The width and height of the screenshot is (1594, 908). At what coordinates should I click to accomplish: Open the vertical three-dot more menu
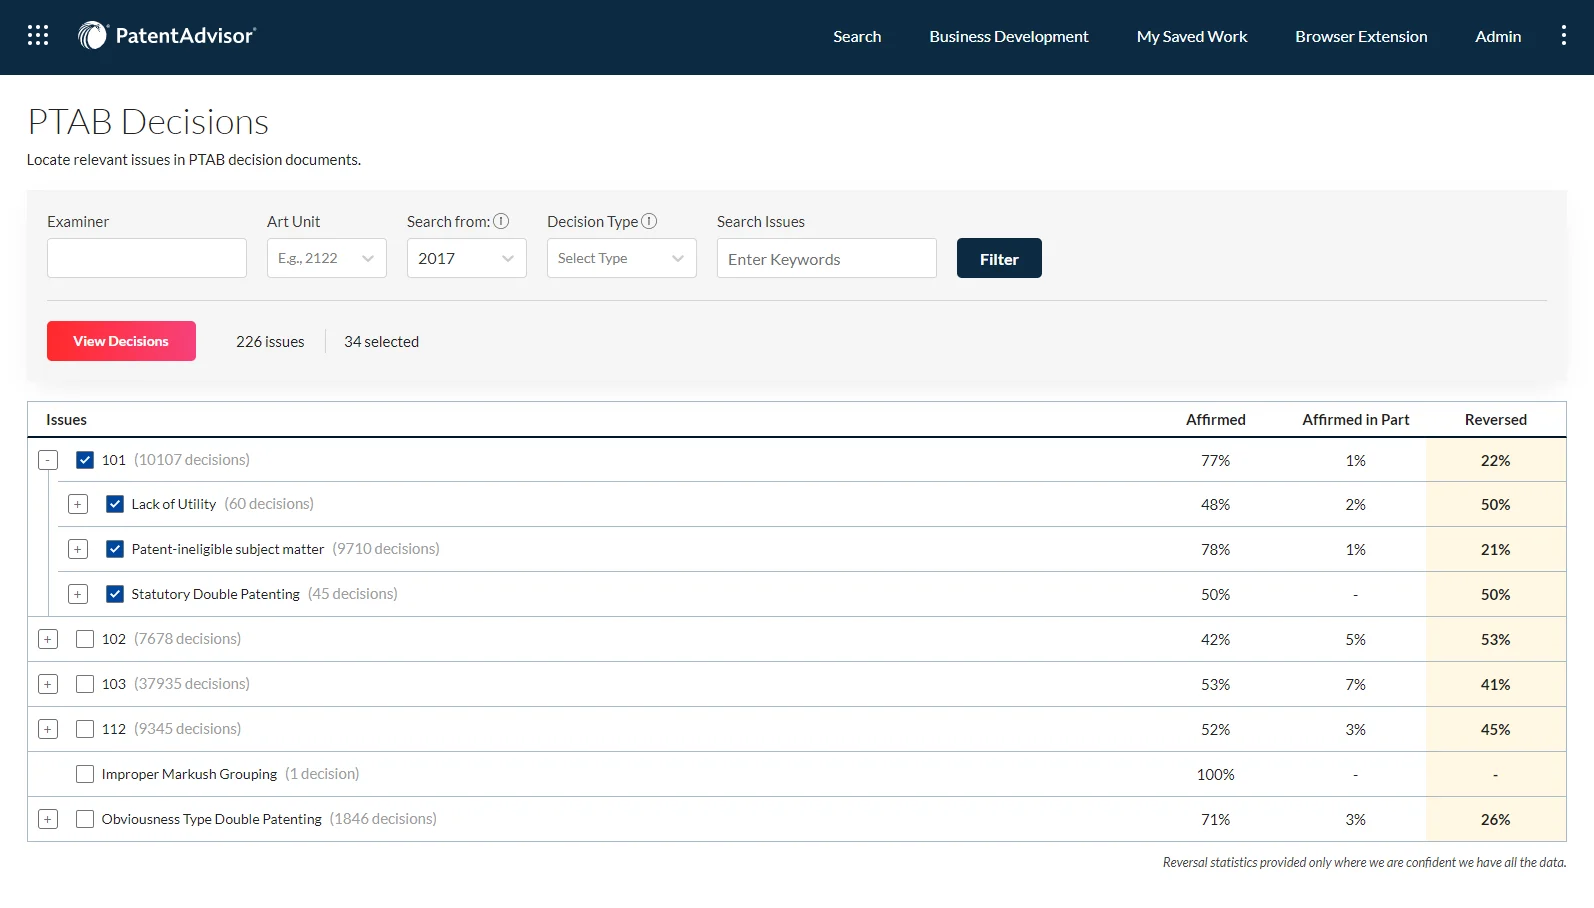coord(1563,36)
